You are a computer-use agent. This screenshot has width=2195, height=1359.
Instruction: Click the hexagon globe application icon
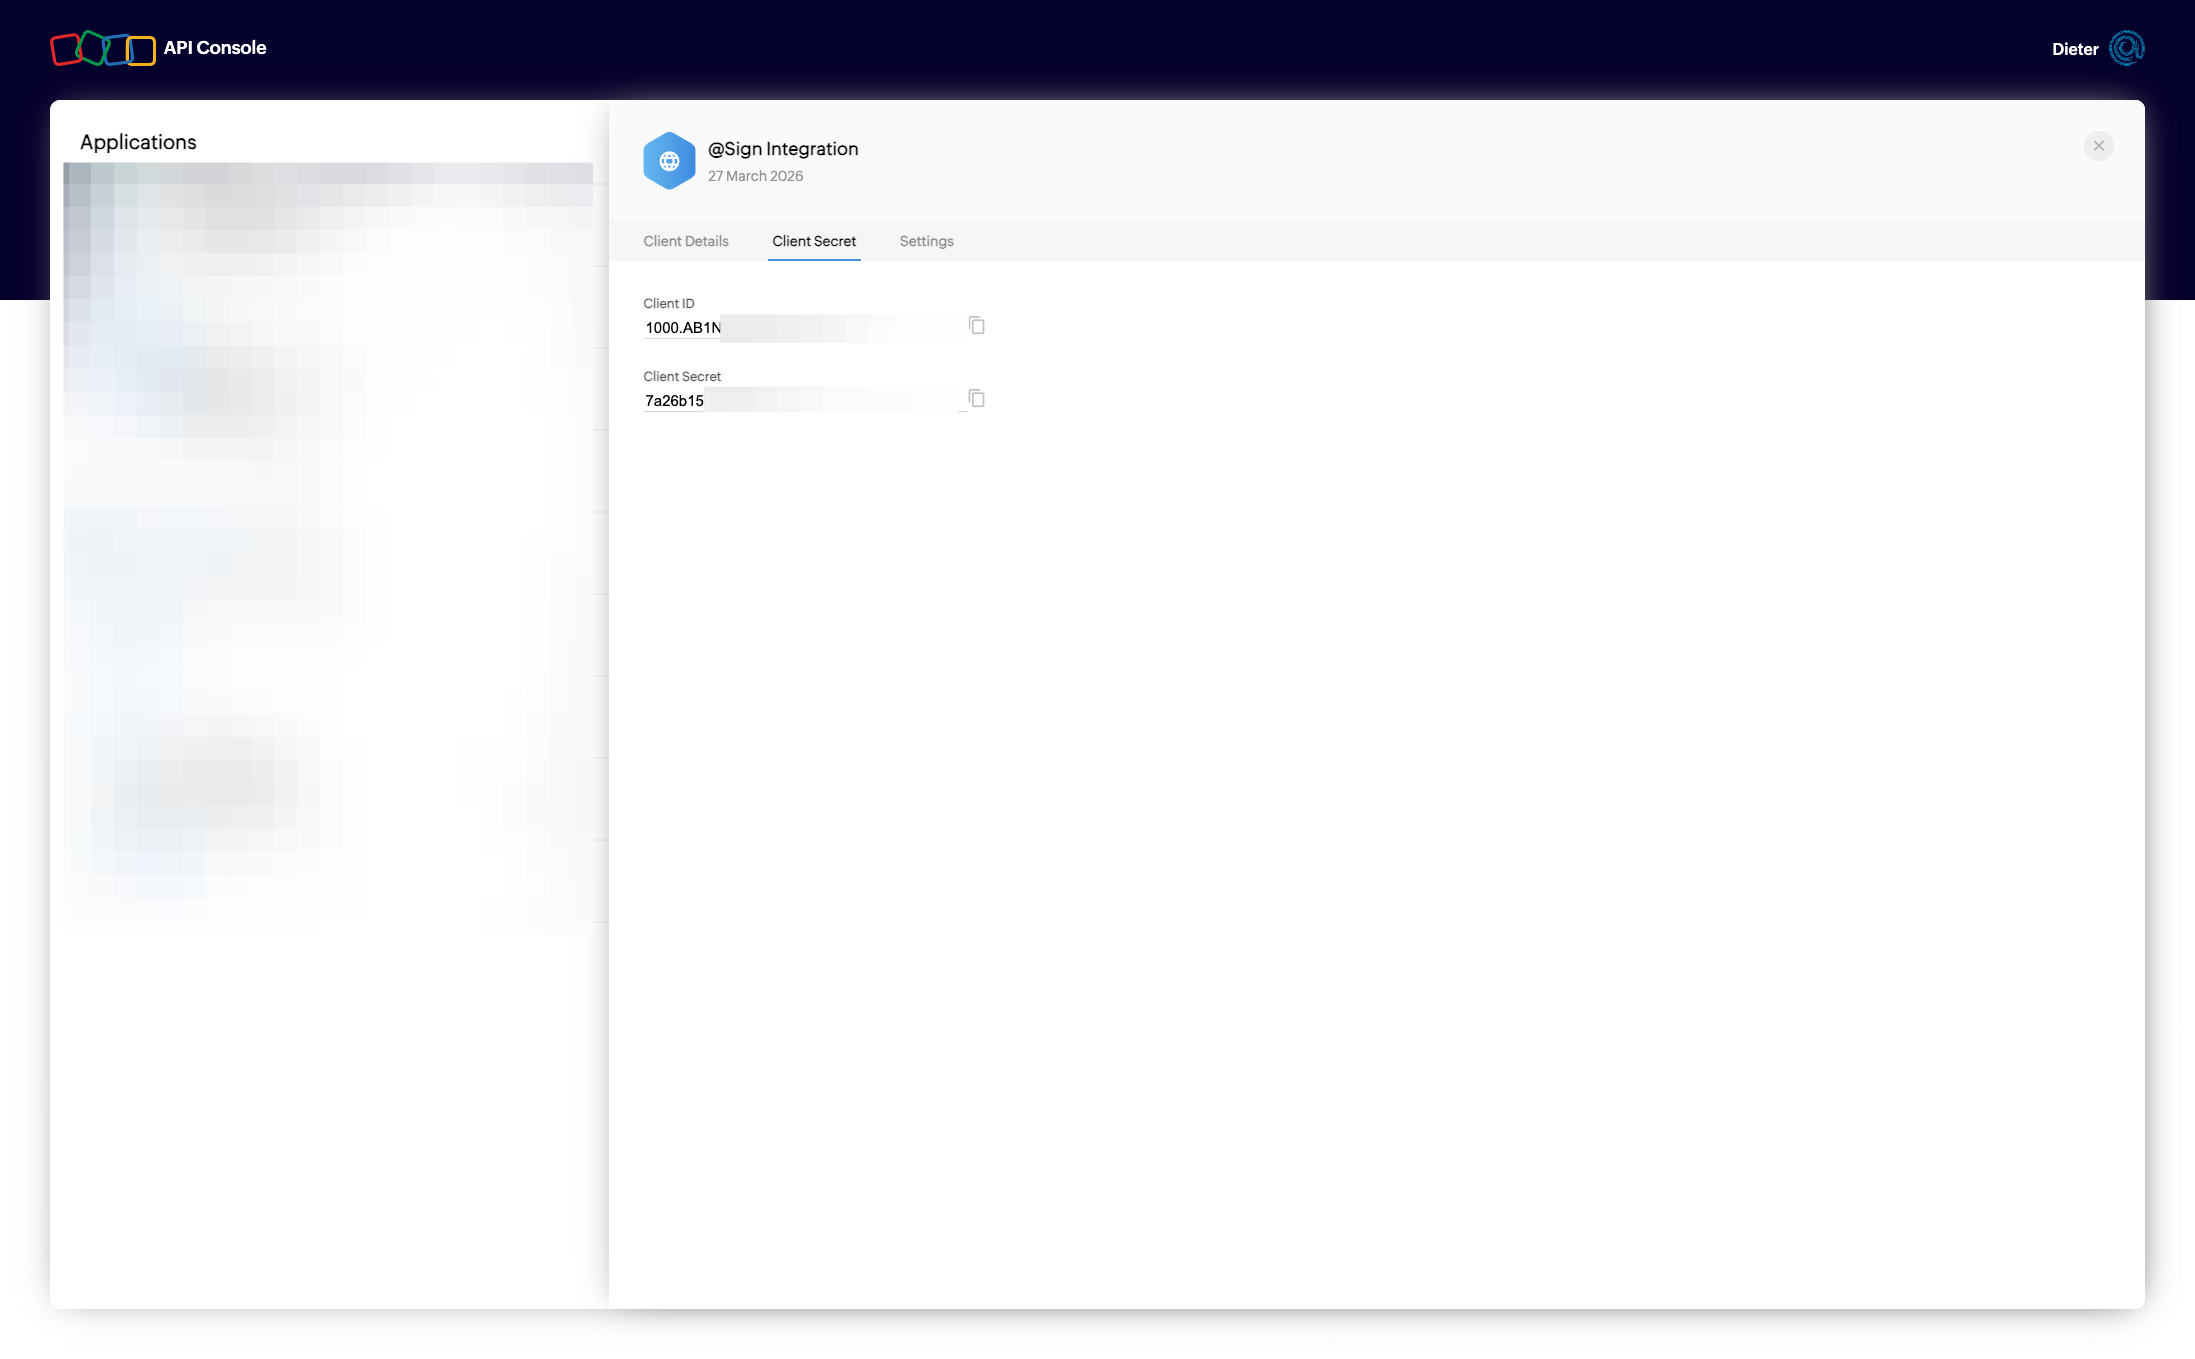(x=669, y=161)
